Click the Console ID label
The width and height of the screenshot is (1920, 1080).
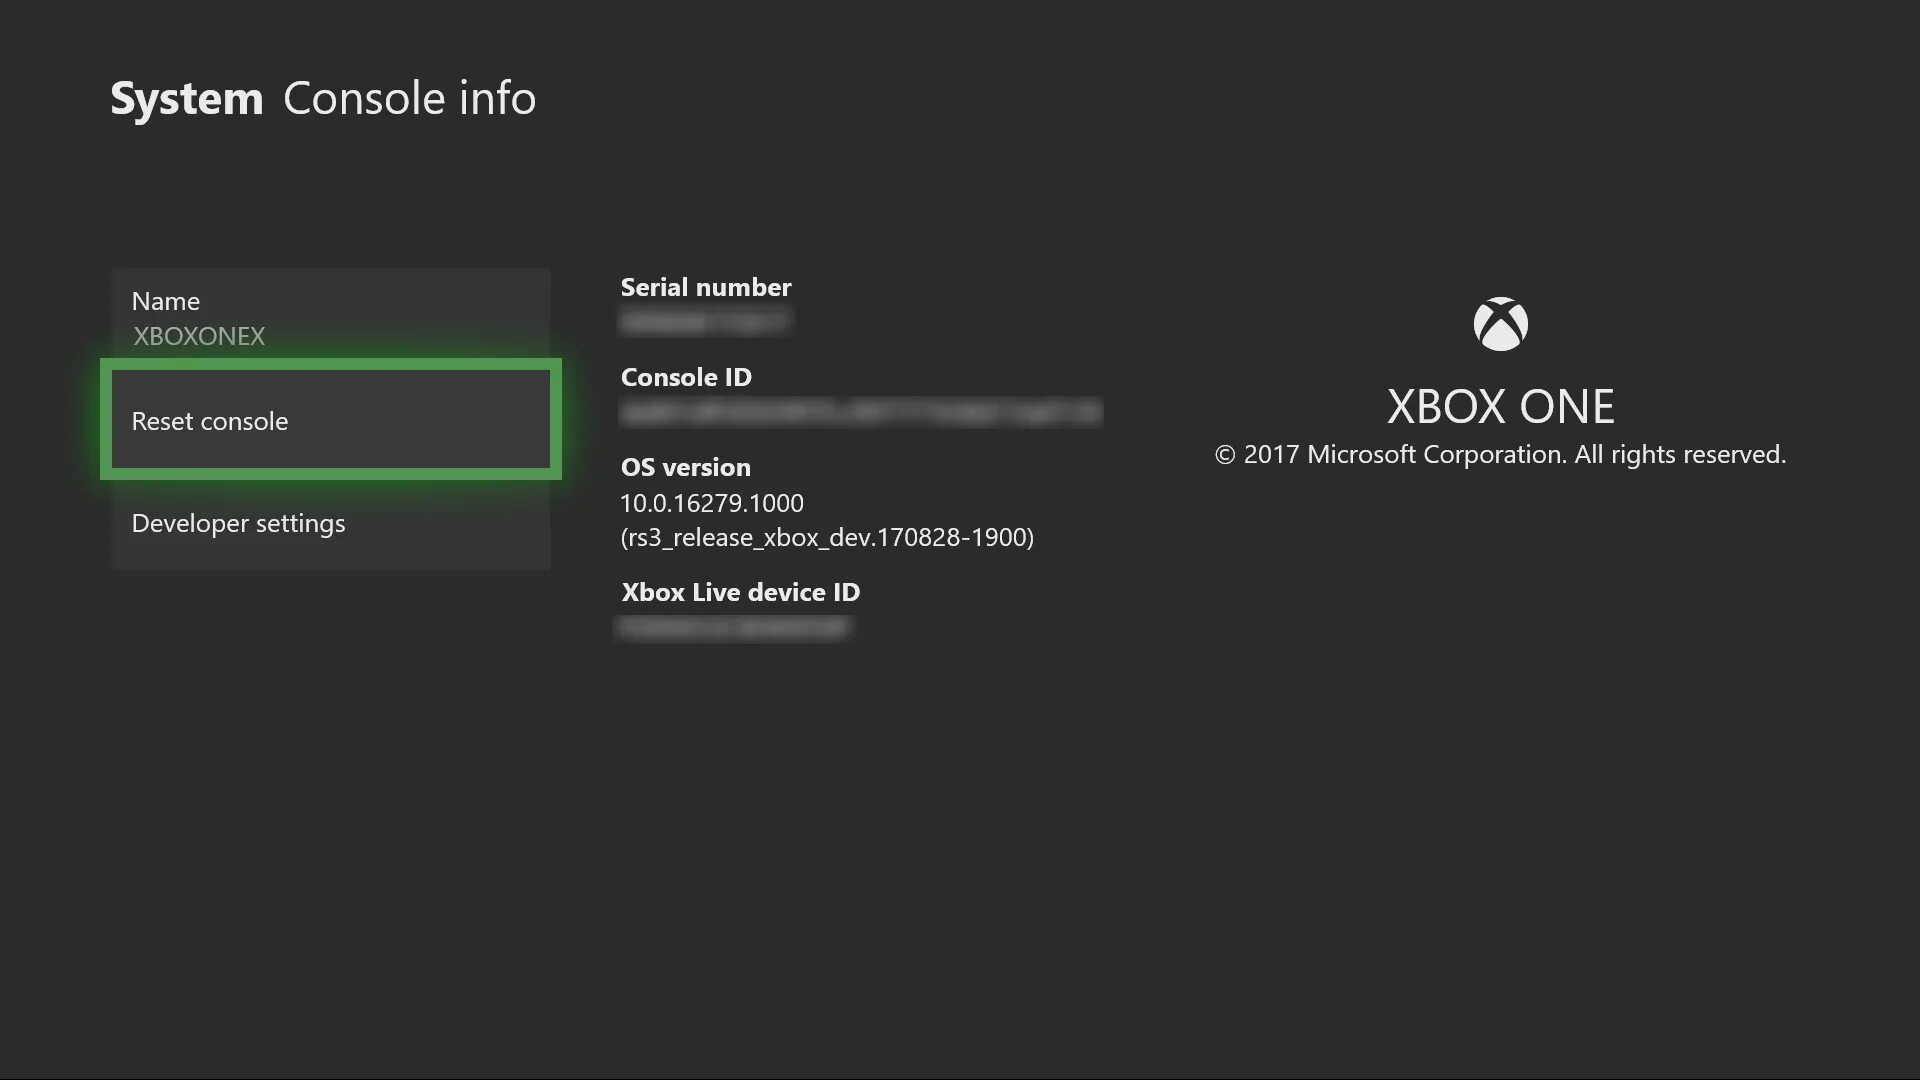click(686, 377)
